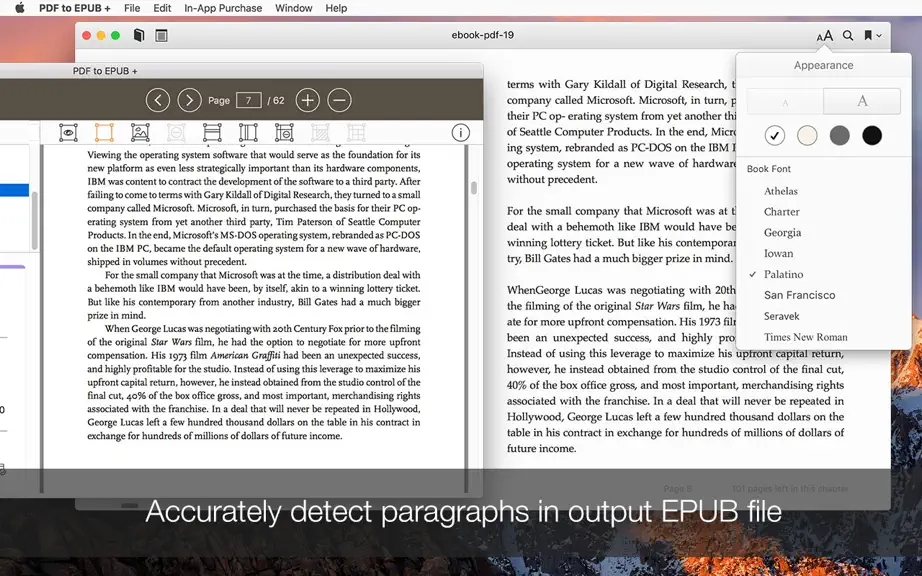Click the previous page arrow button
This screenshot has width=922, height=576.
158,101
